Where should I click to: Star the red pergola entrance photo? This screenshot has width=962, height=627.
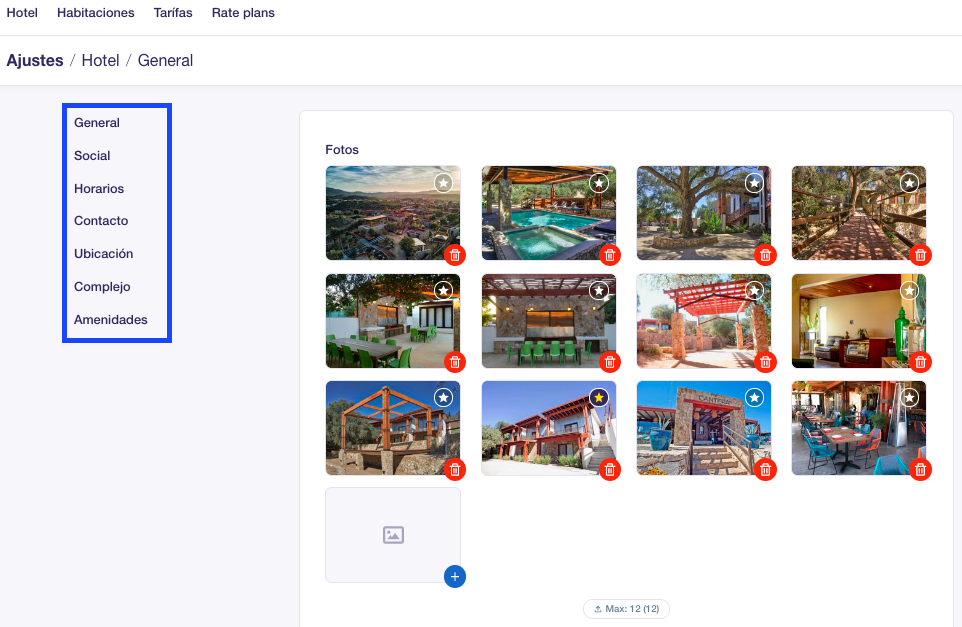tap(754, 290)
